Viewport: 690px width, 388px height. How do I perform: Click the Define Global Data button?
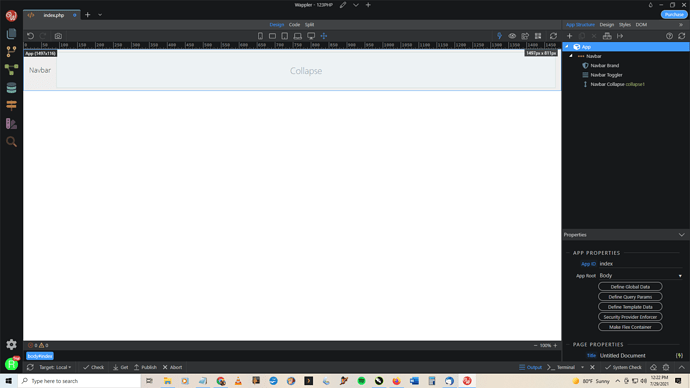coord(630,287)
